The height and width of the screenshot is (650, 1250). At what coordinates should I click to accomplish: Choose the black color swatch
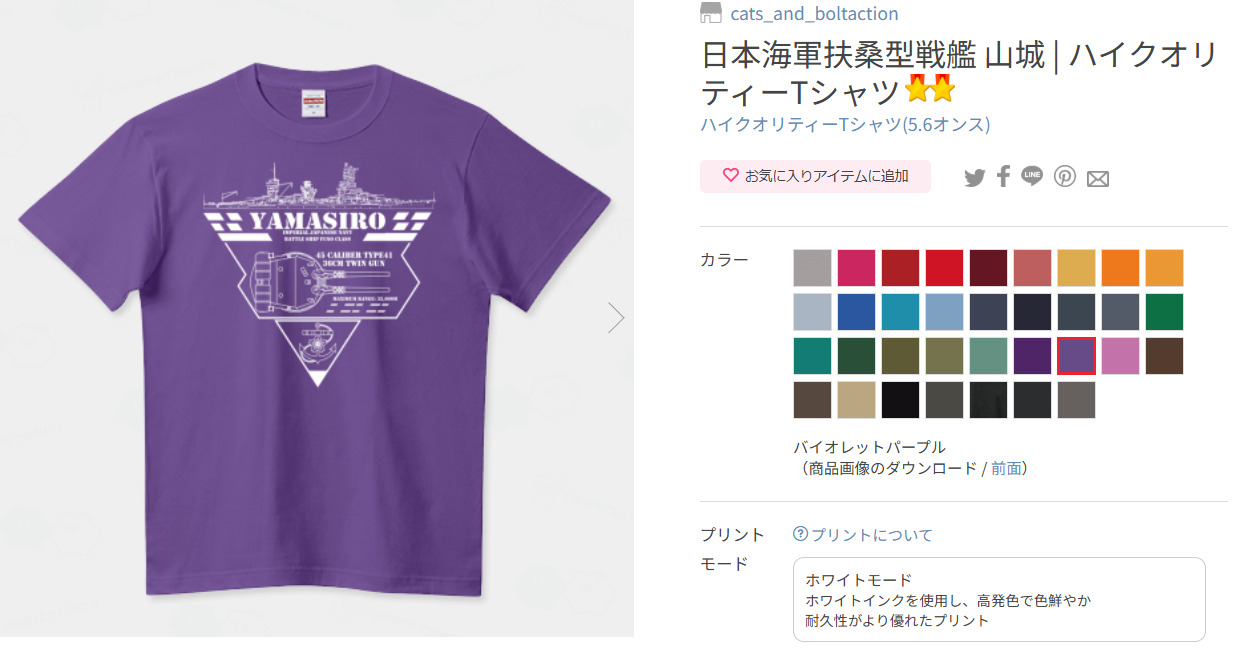900,400
